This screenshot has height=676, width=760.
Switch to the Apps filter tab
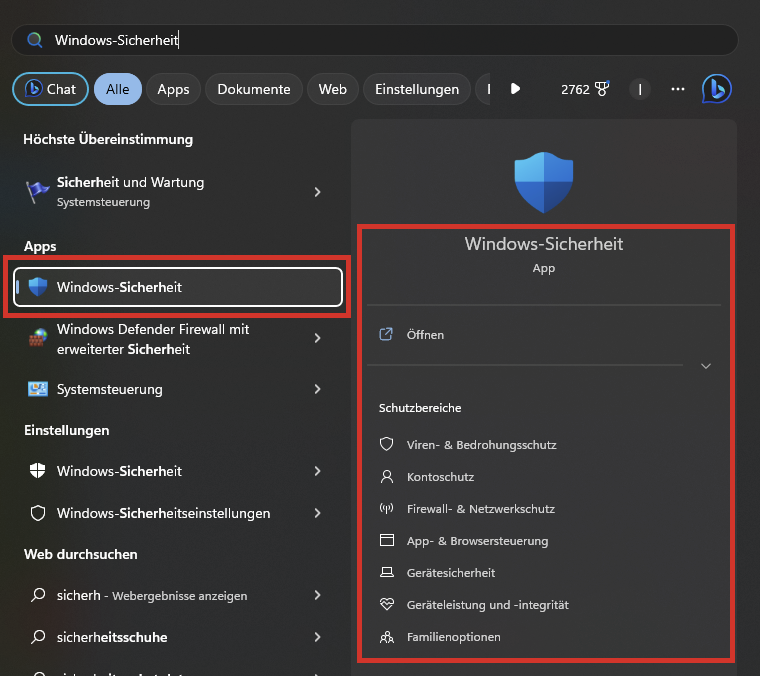coord(173,89)
